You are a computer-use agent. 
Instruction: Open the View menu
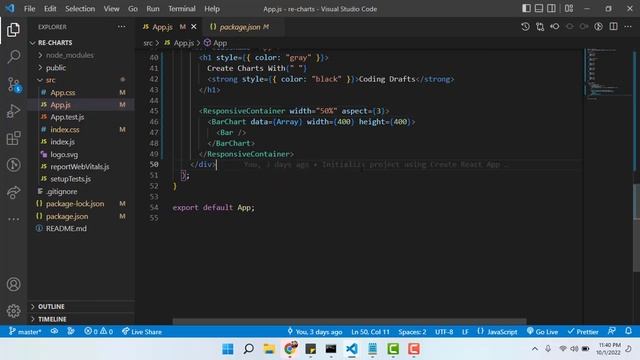pos(111,9)
